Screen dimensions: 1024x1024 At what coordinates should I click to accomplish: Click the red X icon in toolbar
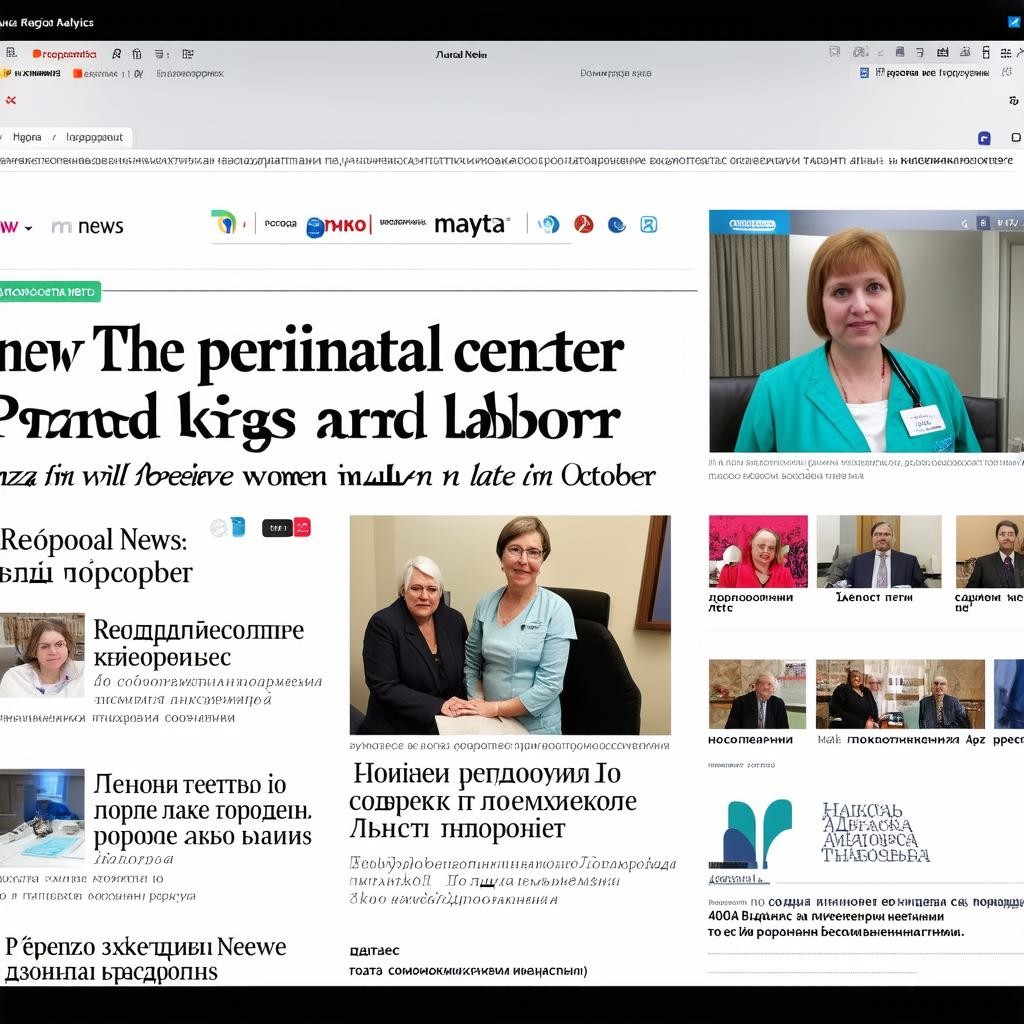[10, 100]
